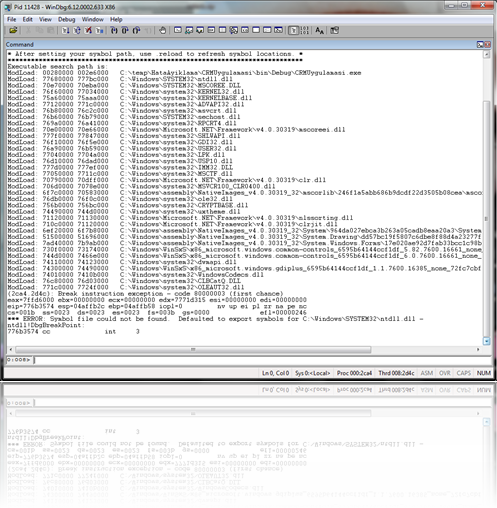
Task: Open the Options dialog icon
Action: coord(334,30)
